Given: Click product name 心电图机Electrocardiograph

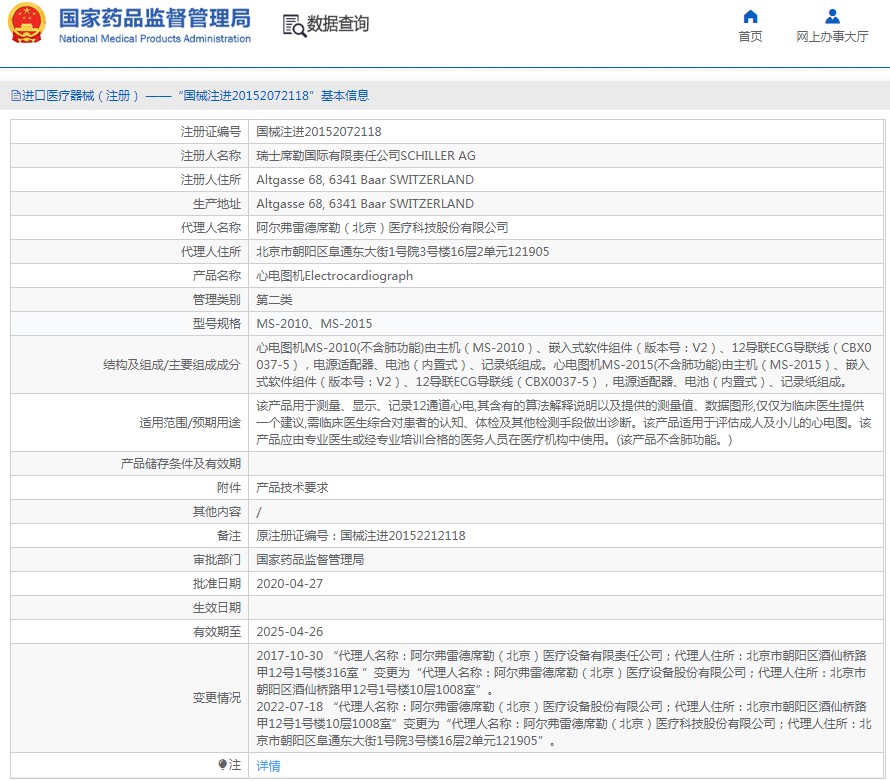Looking at the screenshot, I should (334, 276).
